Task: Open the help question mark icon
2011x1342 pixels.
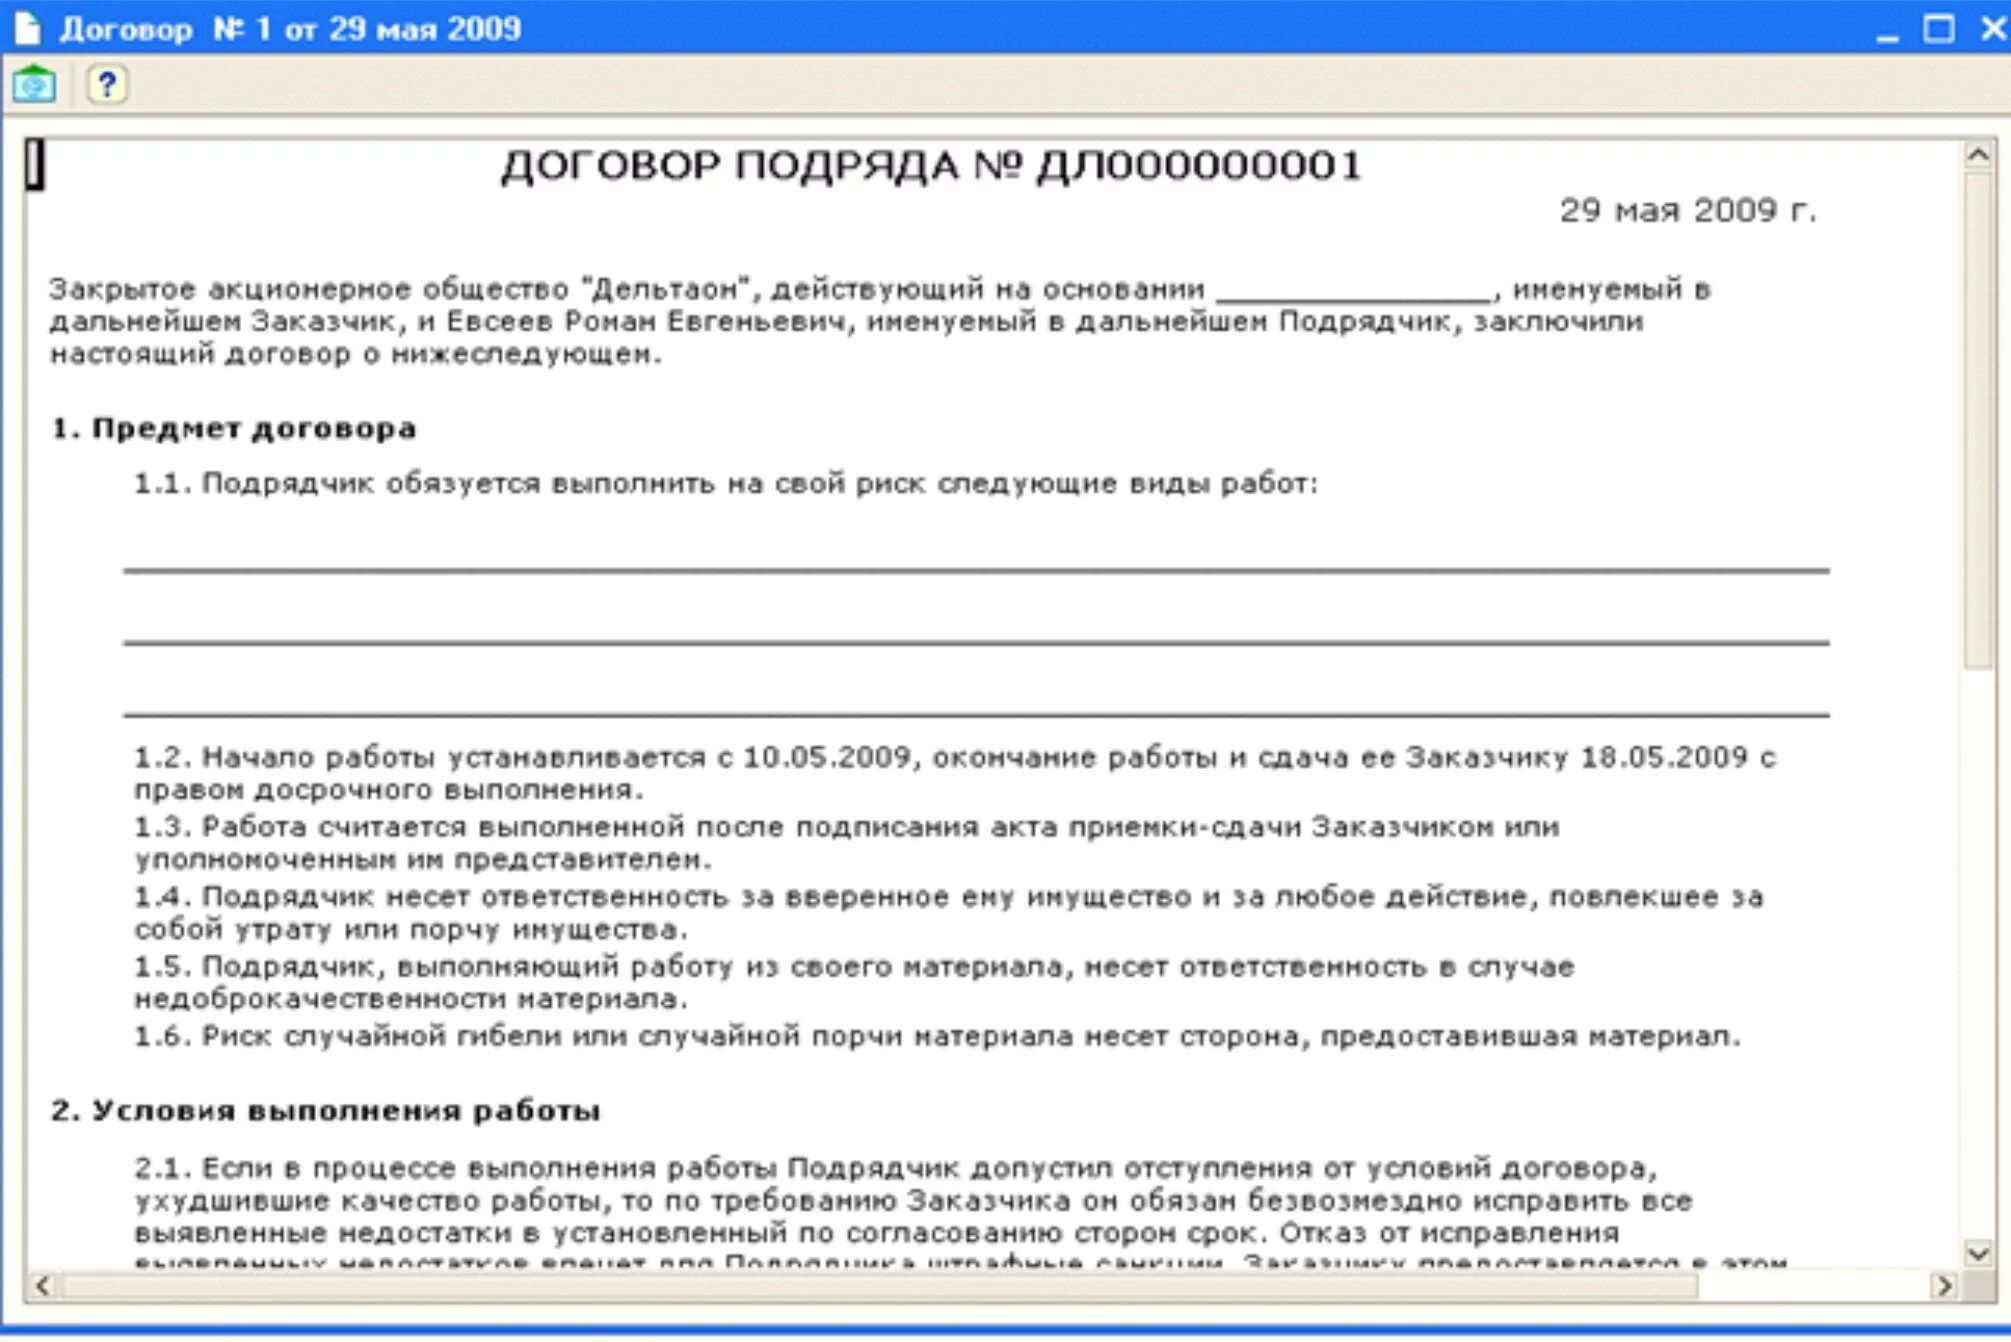Action: (107, 85)
